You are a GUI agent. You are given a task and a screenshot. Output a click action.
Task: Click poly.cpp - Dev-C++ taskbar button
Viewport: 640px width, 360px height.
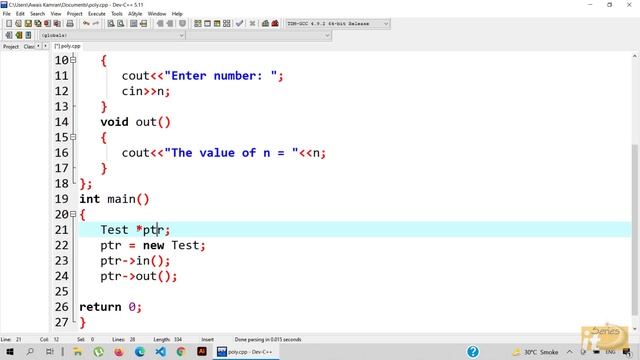tap(246, 351)
